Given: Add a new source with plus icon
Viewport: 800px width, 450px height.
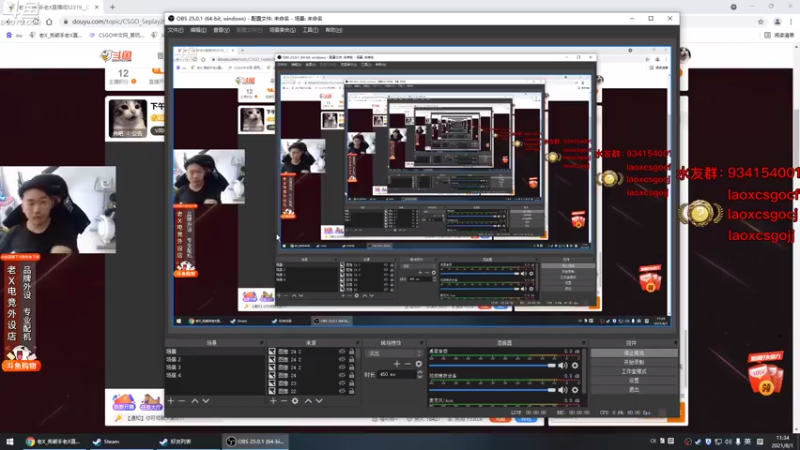Looking at the screenshot, I should click(x=273, y=401).
